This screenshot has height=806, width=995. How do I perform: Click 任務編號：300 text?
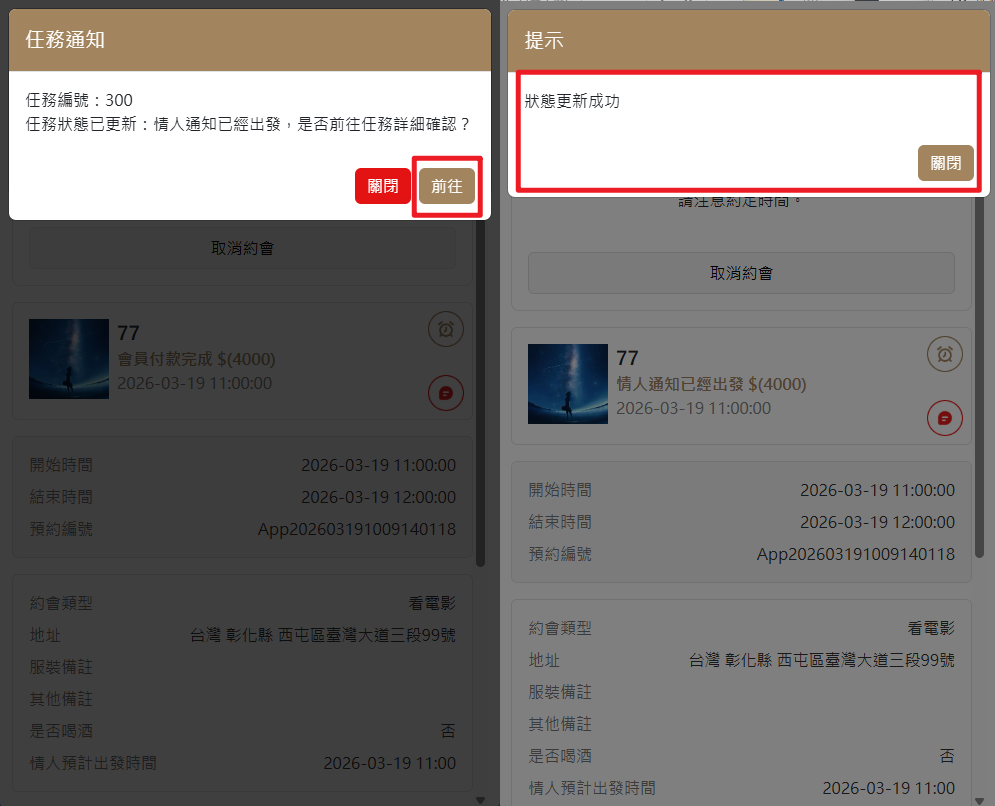[79, 100]
